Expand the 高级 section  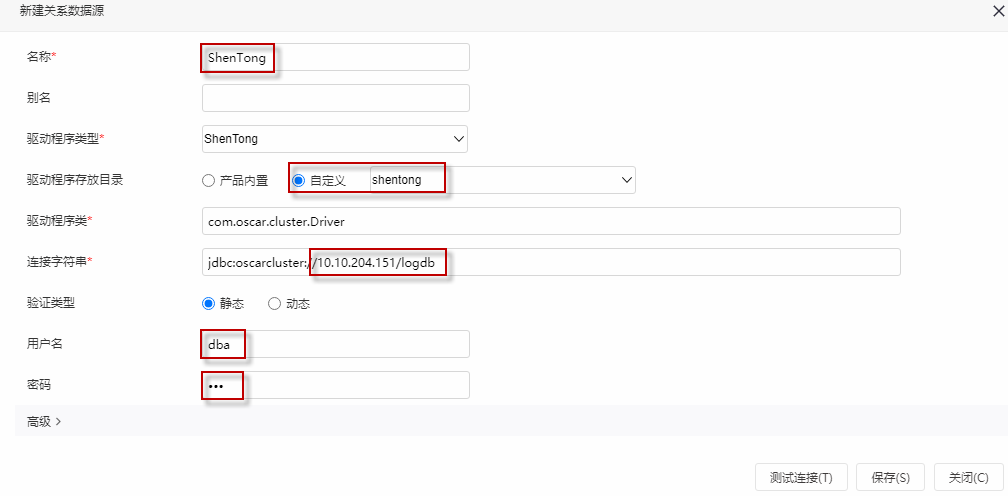pyautogui.click(x=44, y=421)
